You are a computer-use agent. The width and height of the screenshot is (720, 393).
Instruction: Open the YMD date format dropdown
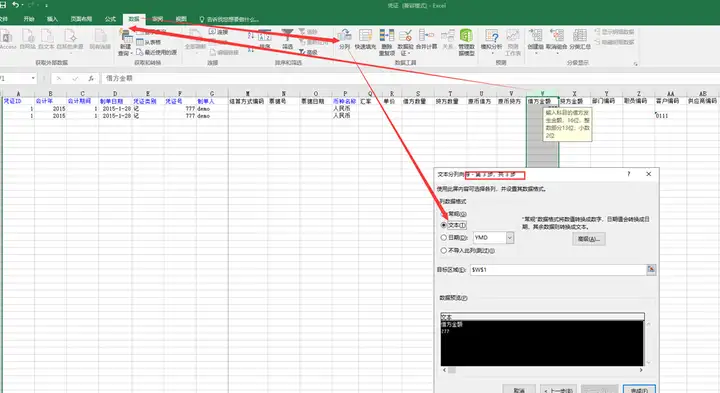pyautogui.click(x=510, y=238)
